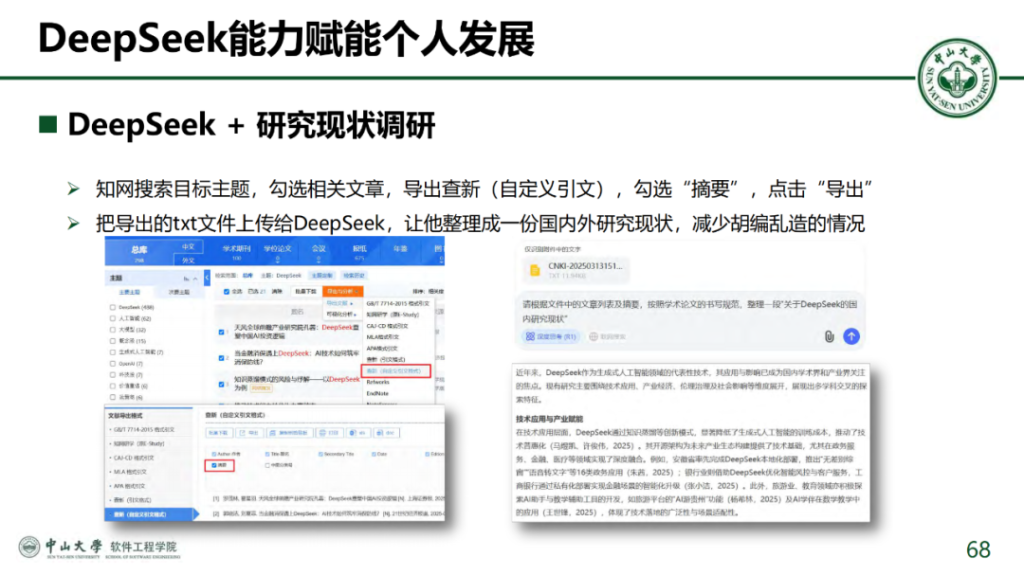Open the CNKI txt file attachment
The image size is (1024, 576).
(x=576, y=270)
